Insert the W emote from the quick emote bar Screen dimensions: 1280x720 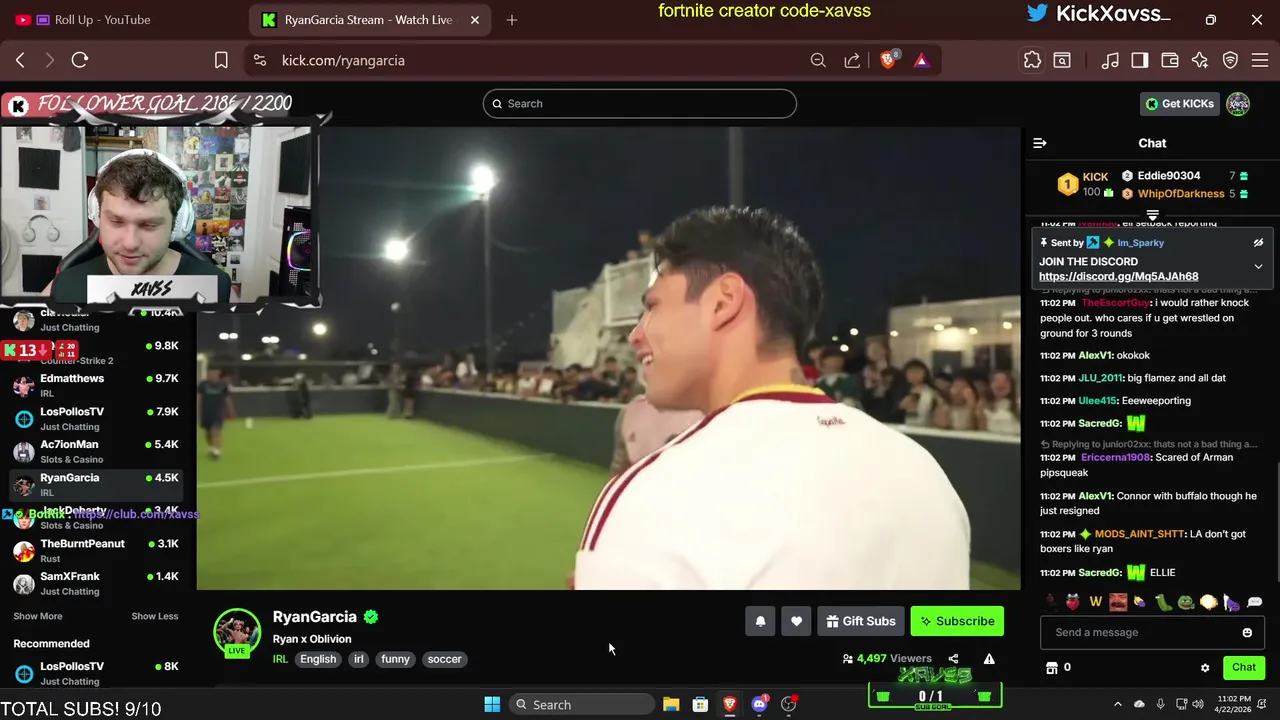1095,601
